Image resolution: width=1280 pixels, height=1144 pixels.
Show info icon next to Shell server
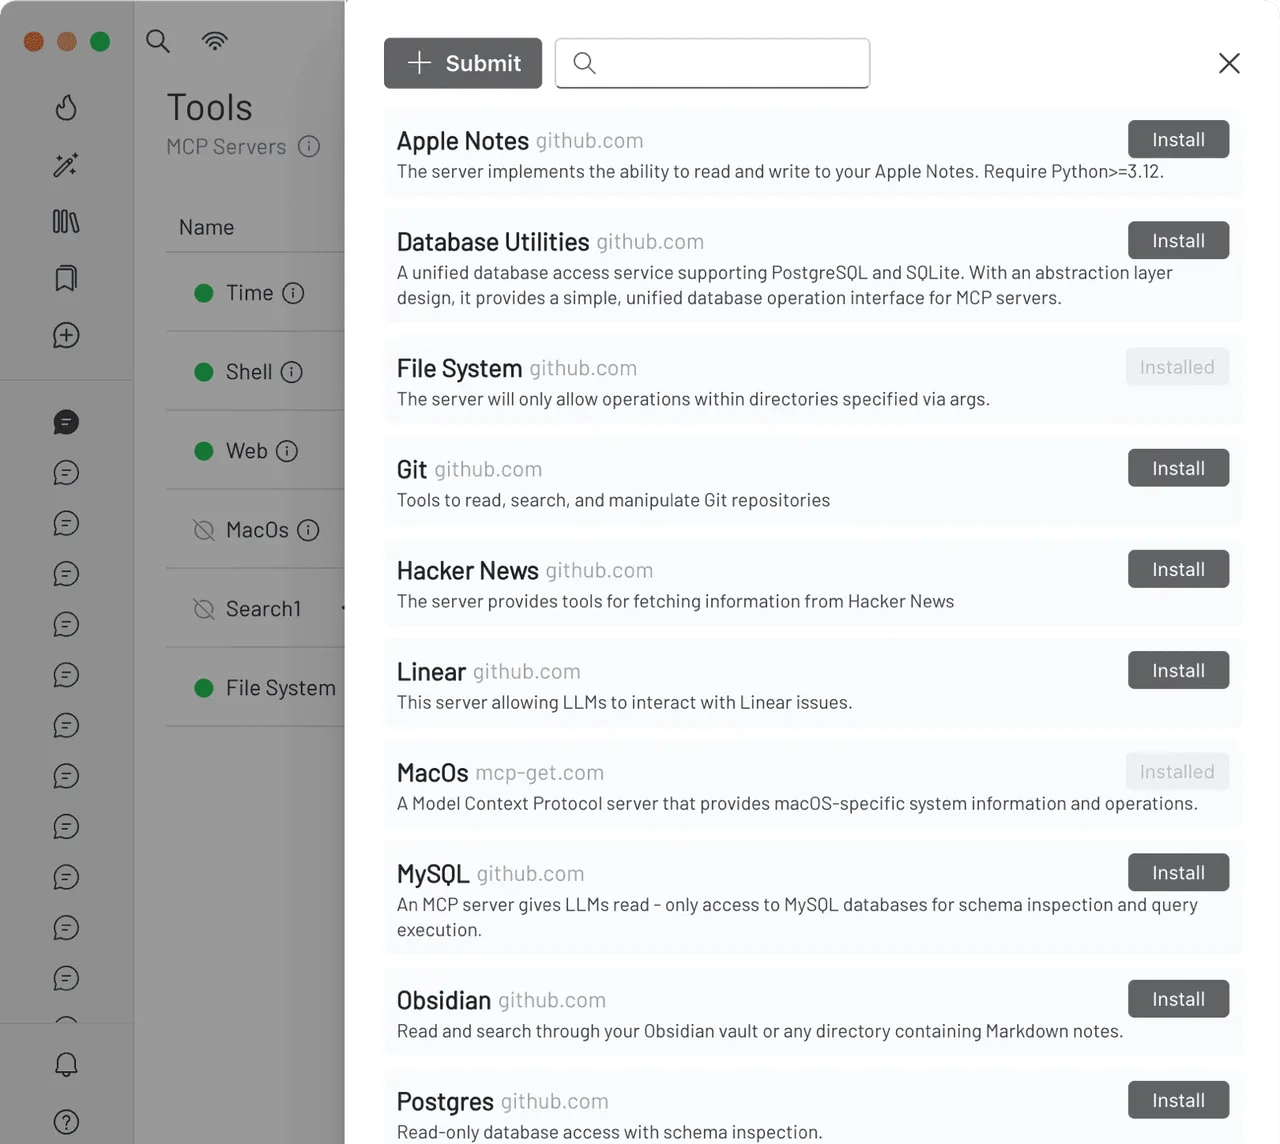pyautogui.click(x=292, y=372)
